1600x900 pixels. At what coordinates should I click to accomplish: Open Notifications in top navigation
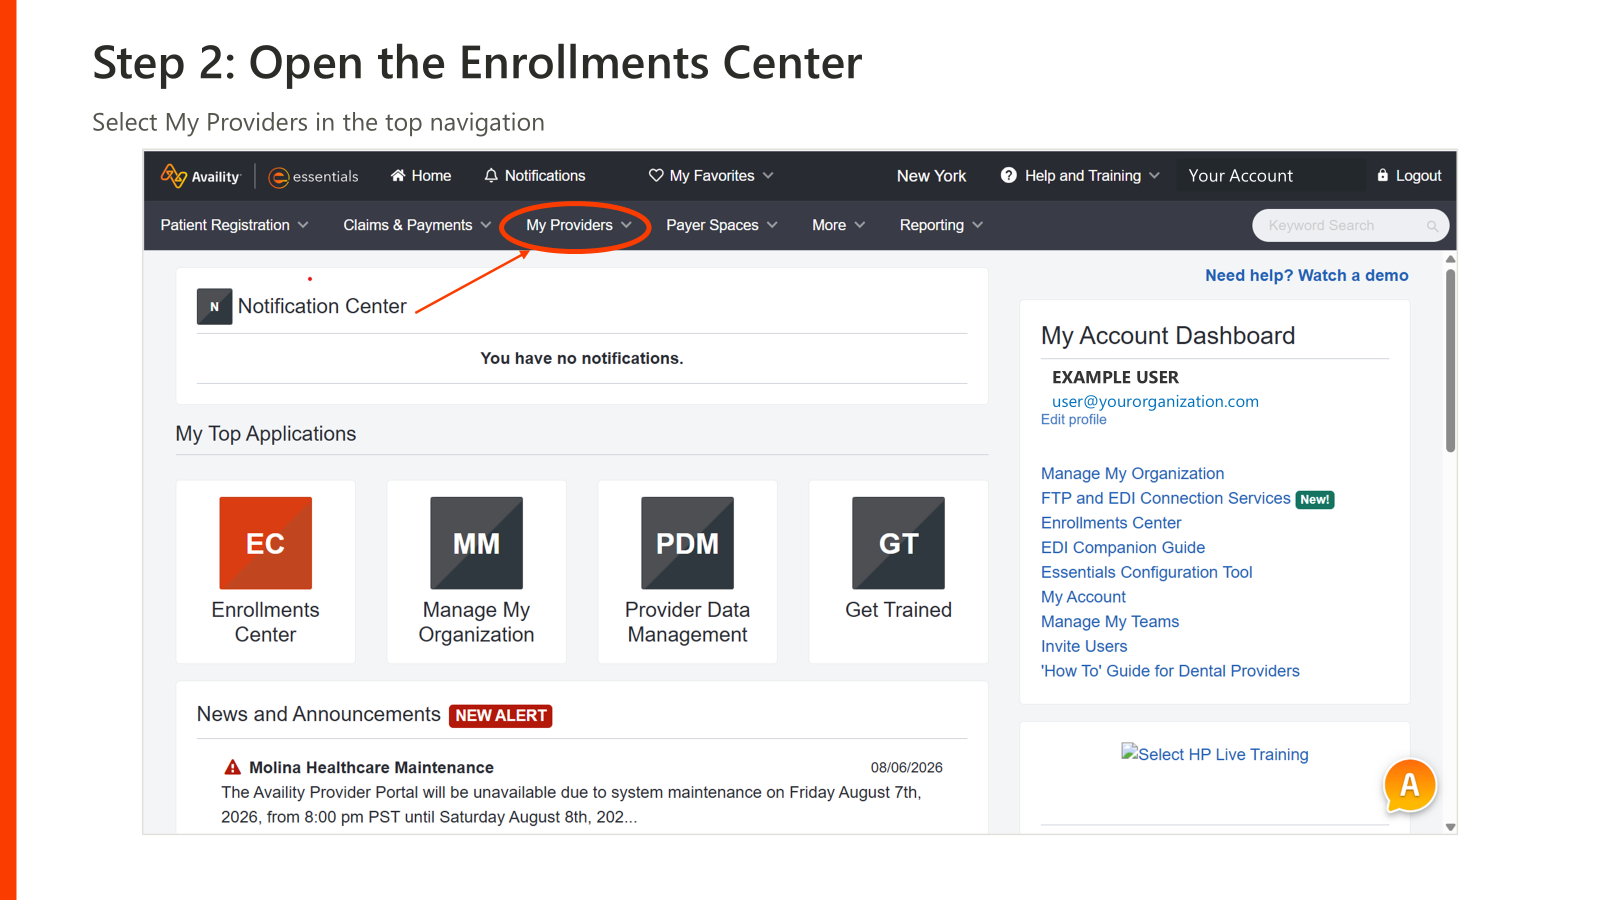point(535,175)
